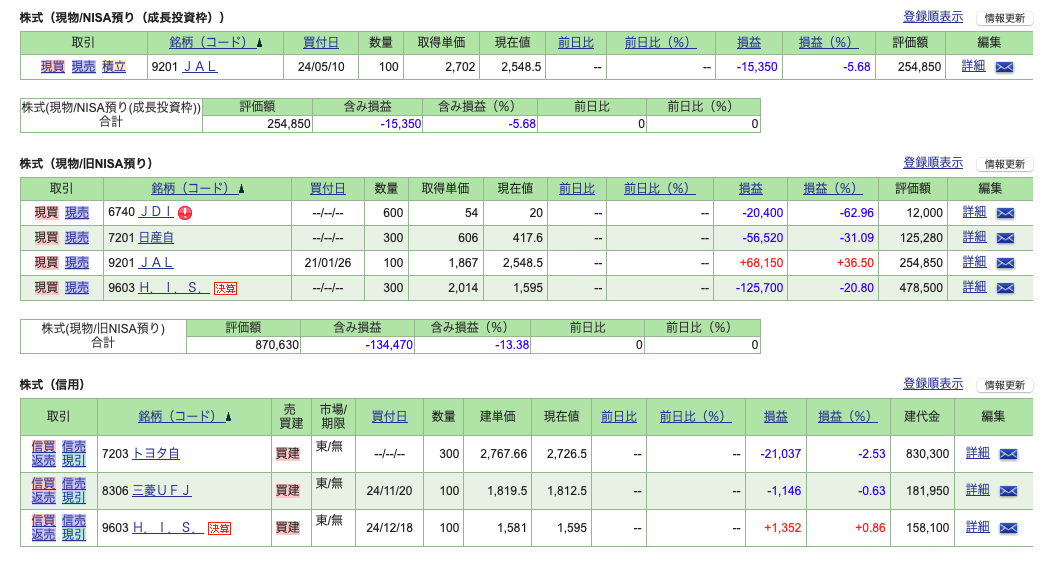Viewport: 1056px width, 565px height.
Task: Click 決算 badge in the 旧NISA H.I.S. row
Action: click(x=225, y=288)
